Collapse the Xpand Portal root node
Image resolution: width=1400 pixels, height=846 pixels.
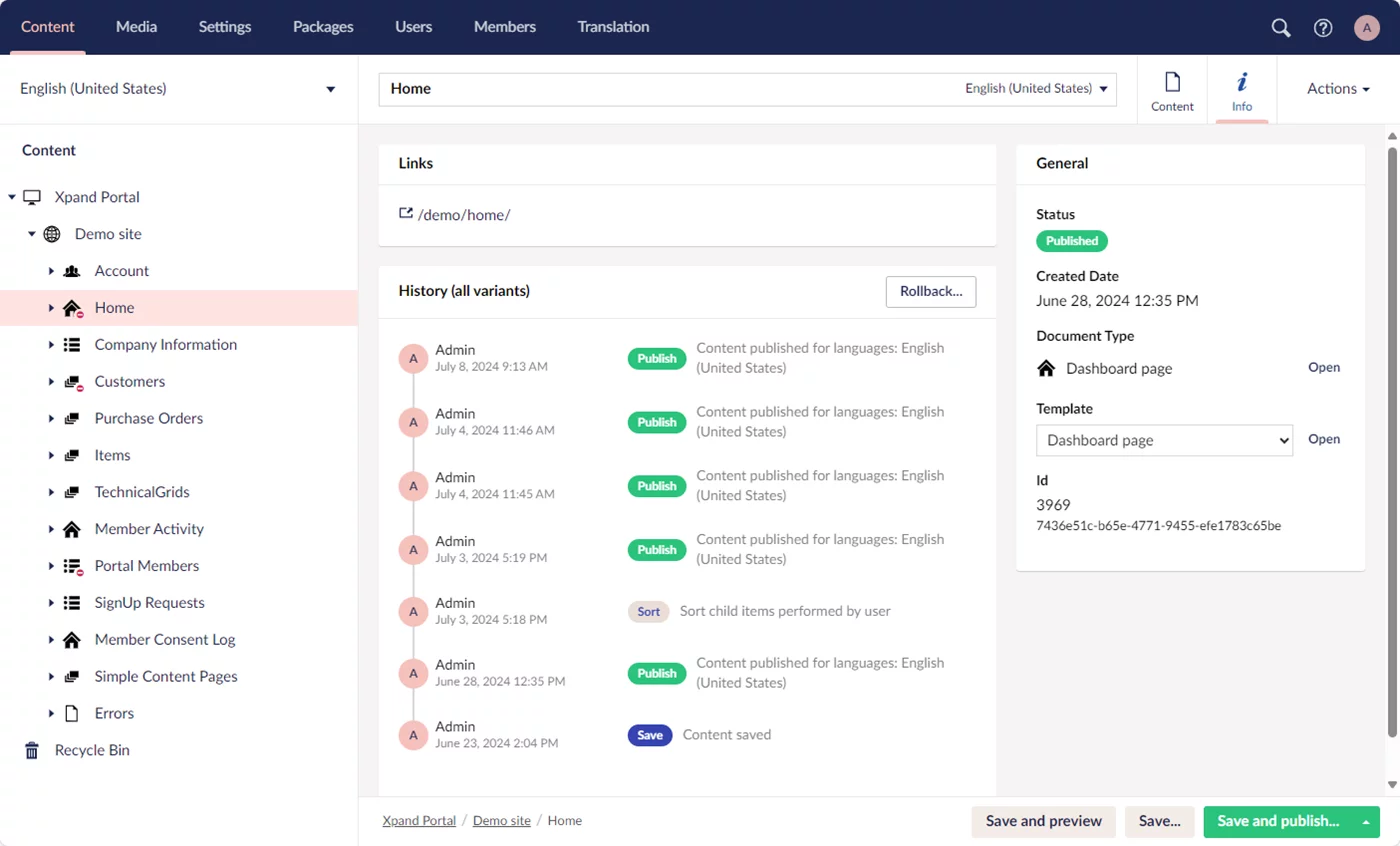(x=12, y=198)
